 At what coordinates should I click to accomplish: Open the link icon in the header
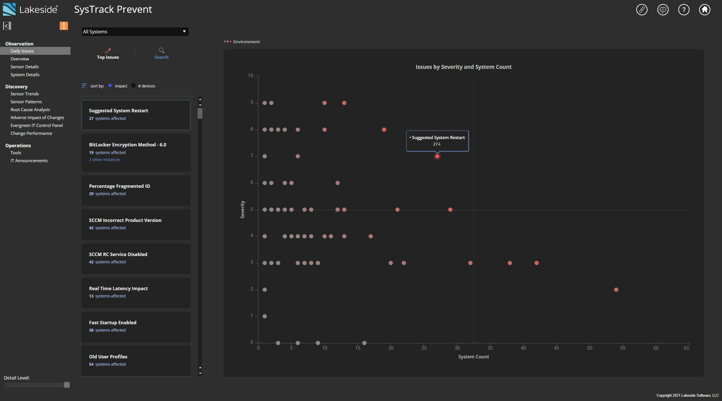(x=641, y=10)
